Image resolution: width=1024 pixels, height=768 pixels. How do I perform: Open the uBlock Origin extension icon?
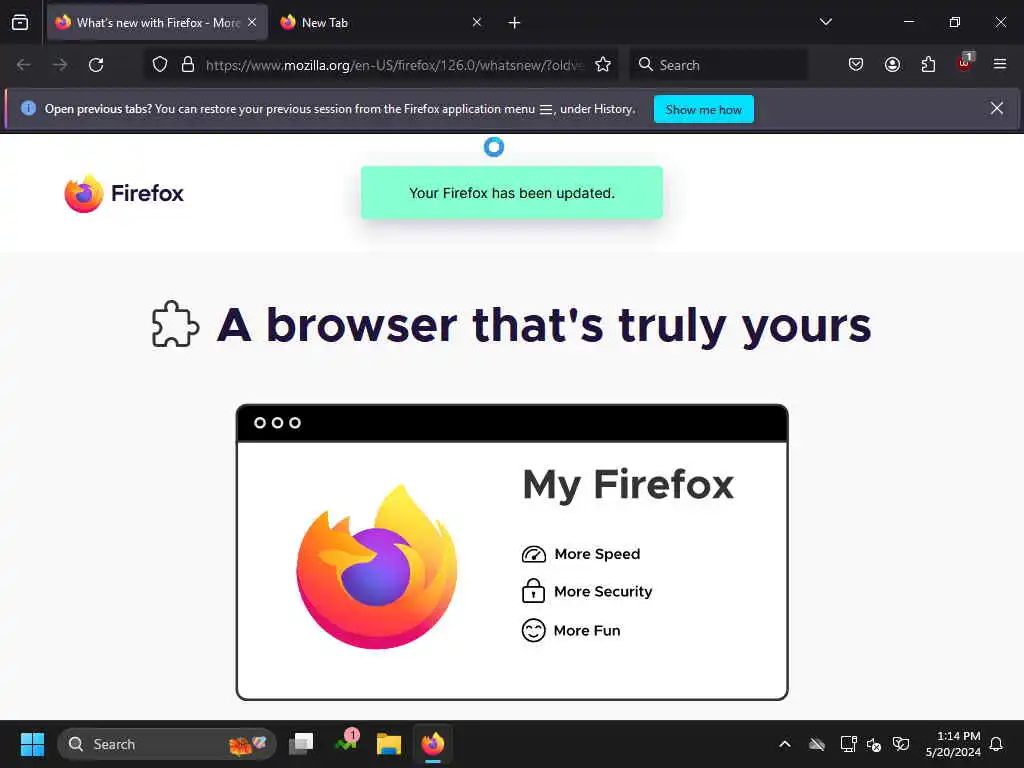tap(965, 63)
